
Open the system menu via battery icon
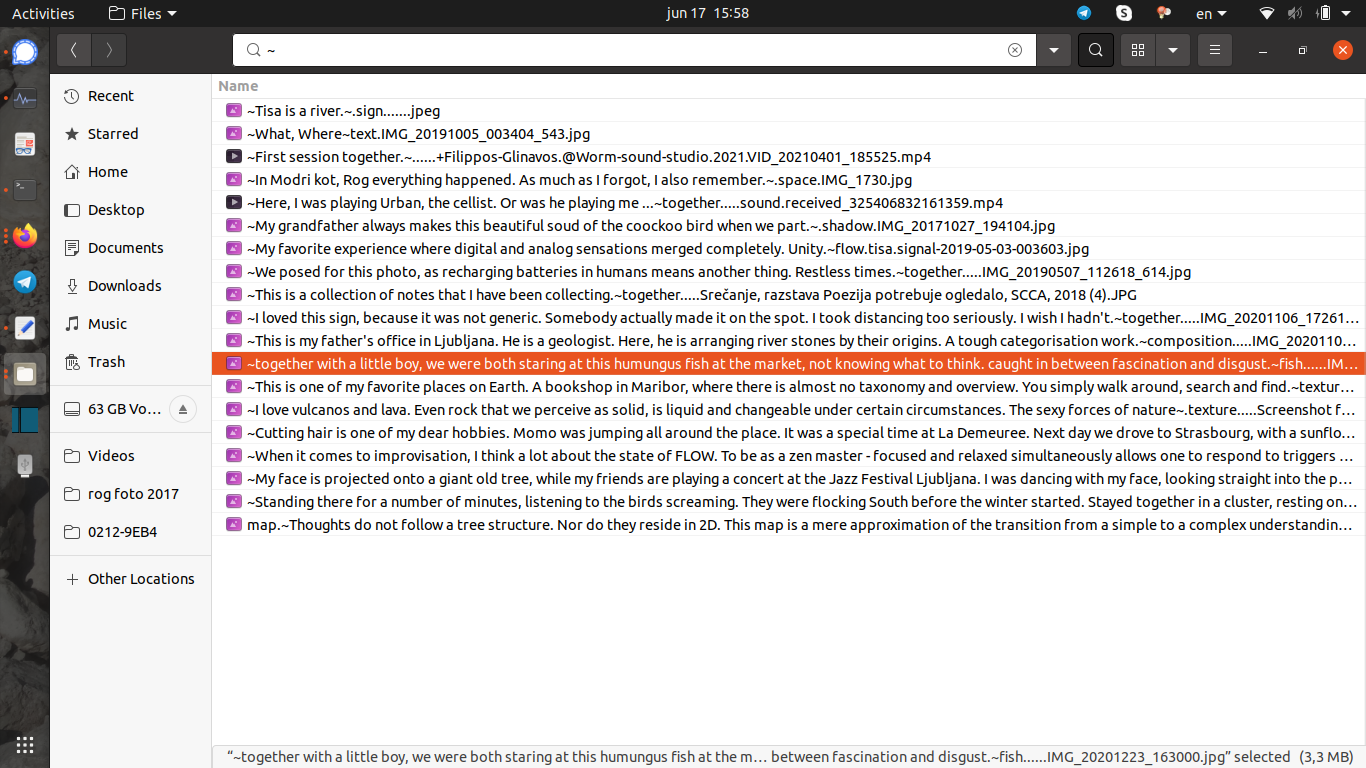1324,13
